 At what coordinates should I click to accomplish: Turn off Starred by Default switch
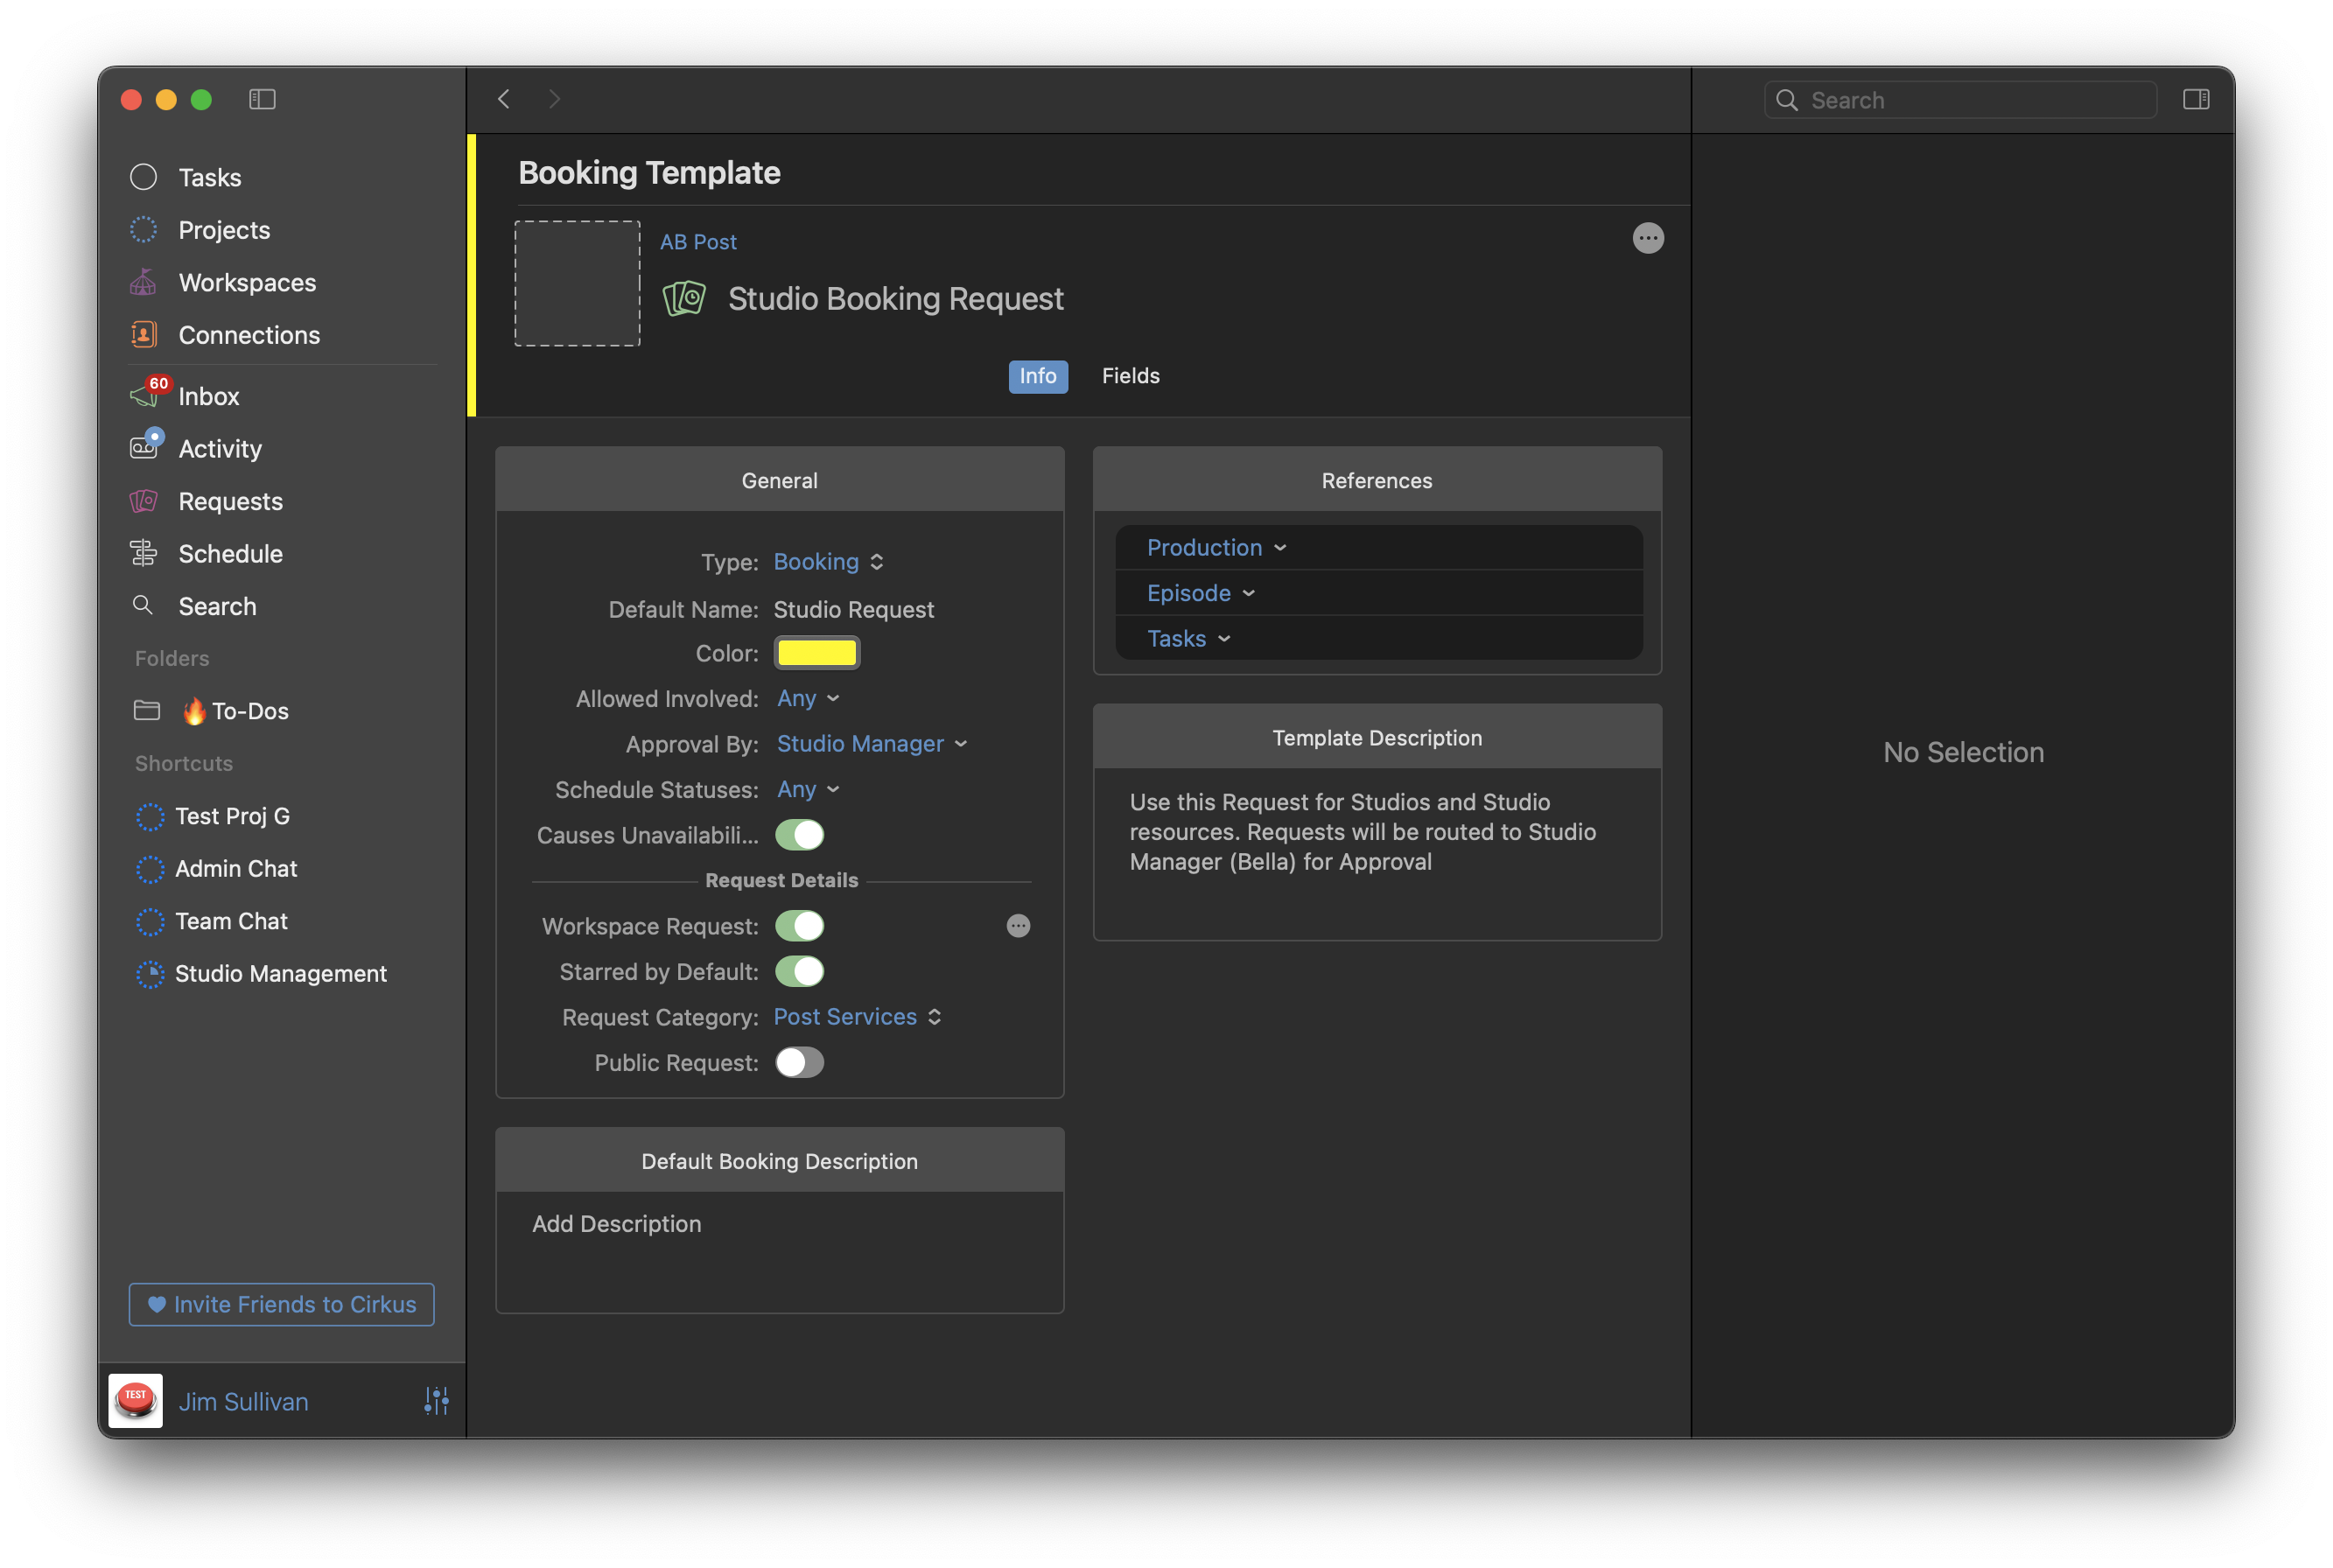point(799,971)
